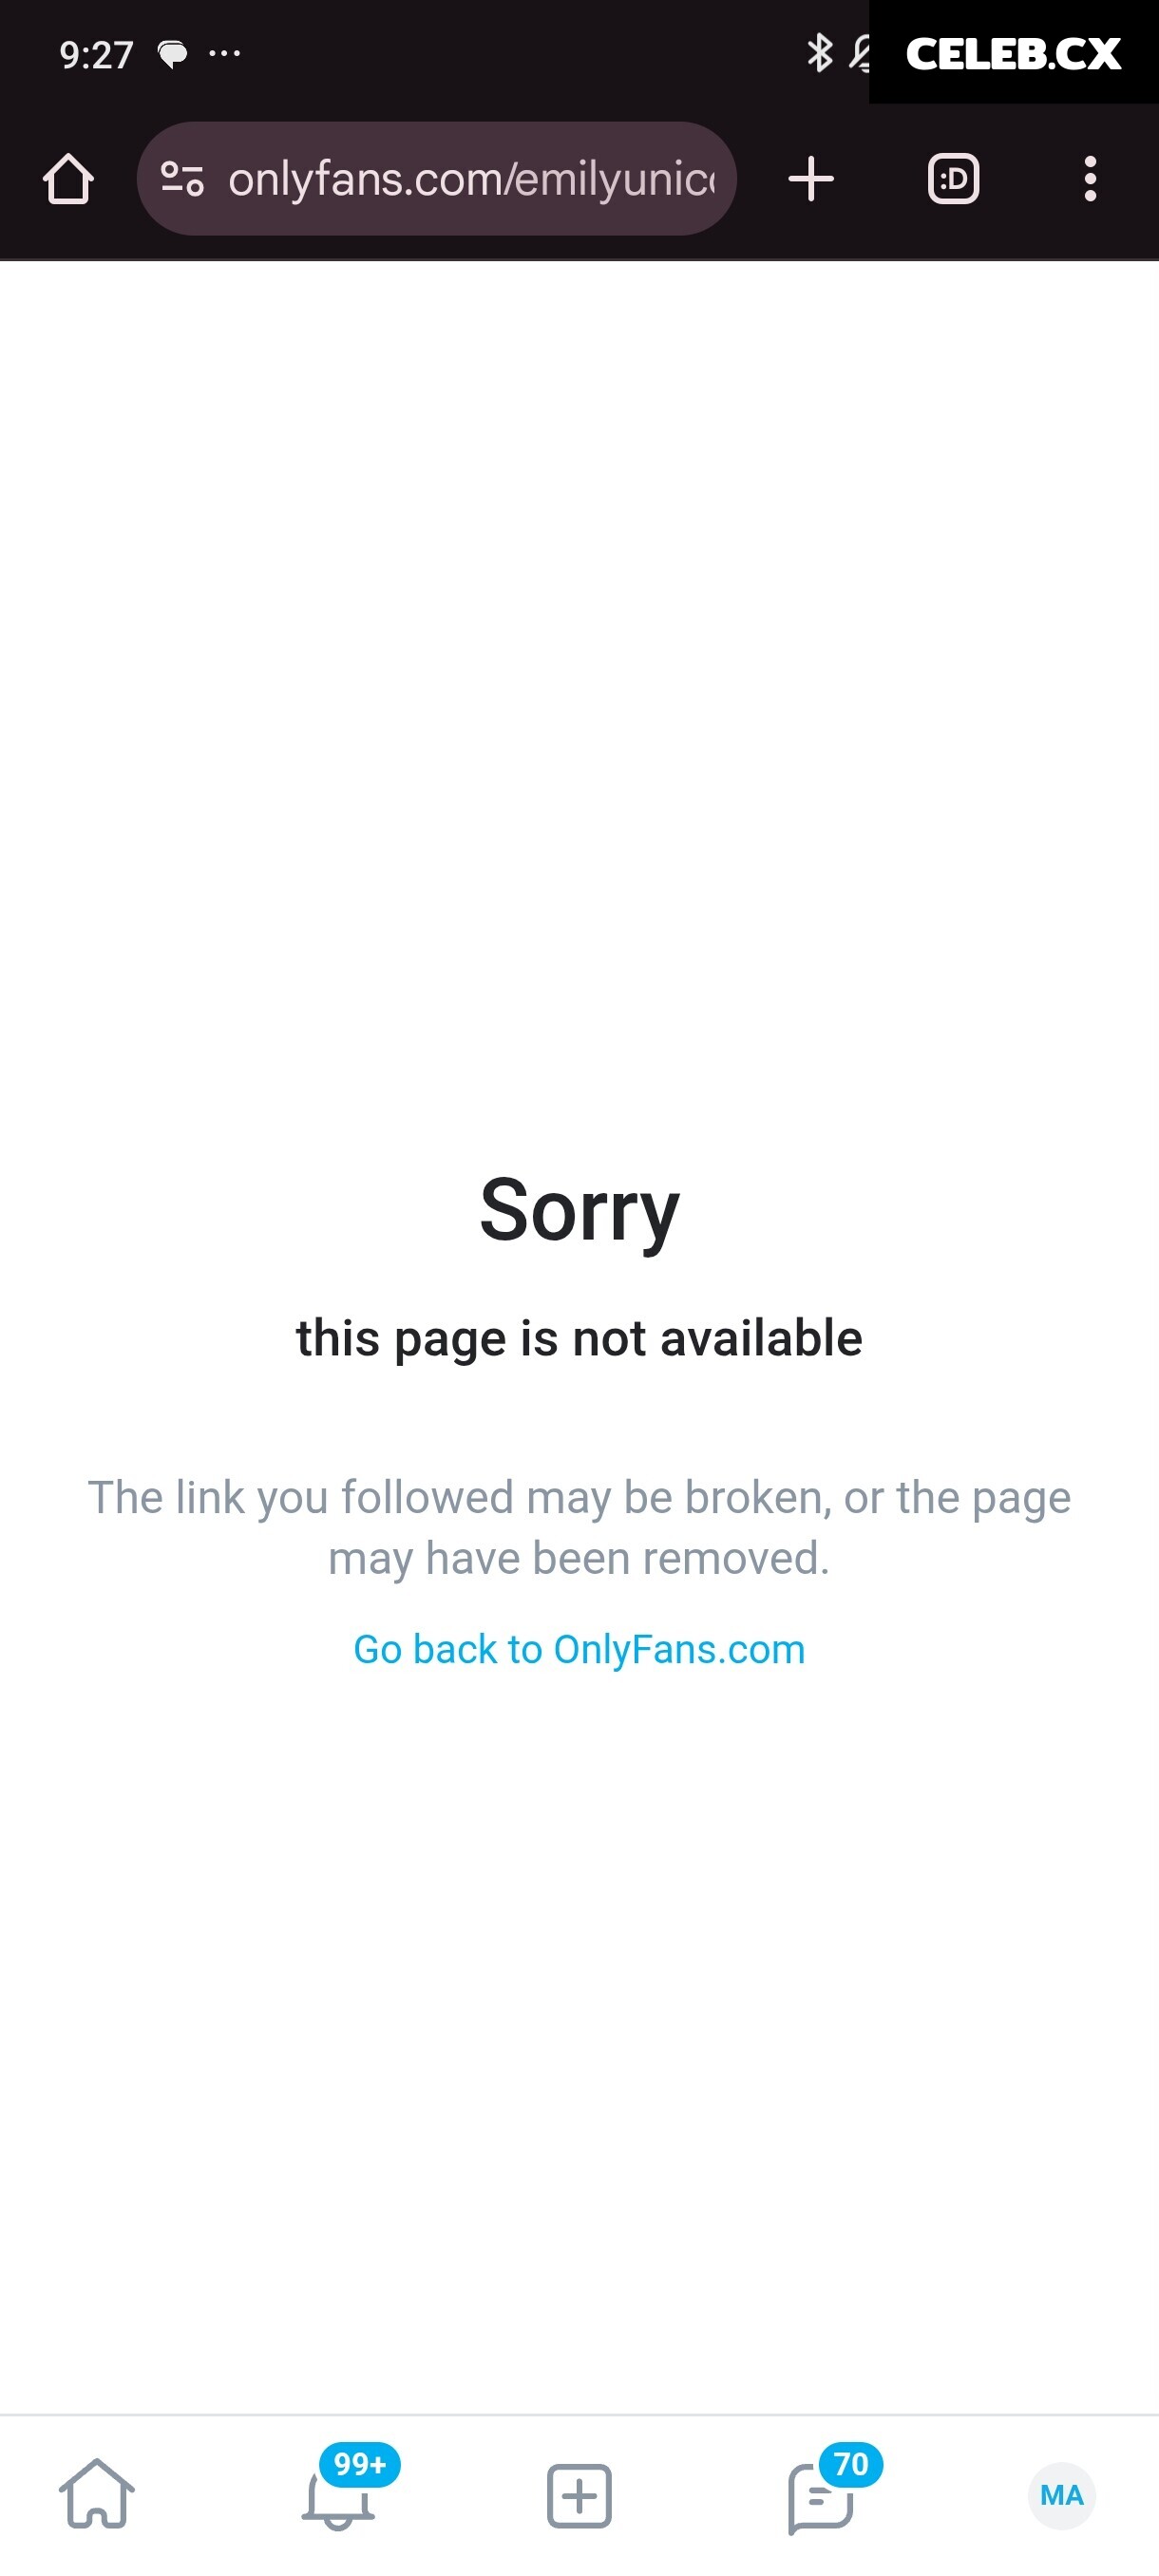Tap the Bluetooth status icon

[819, 53]
